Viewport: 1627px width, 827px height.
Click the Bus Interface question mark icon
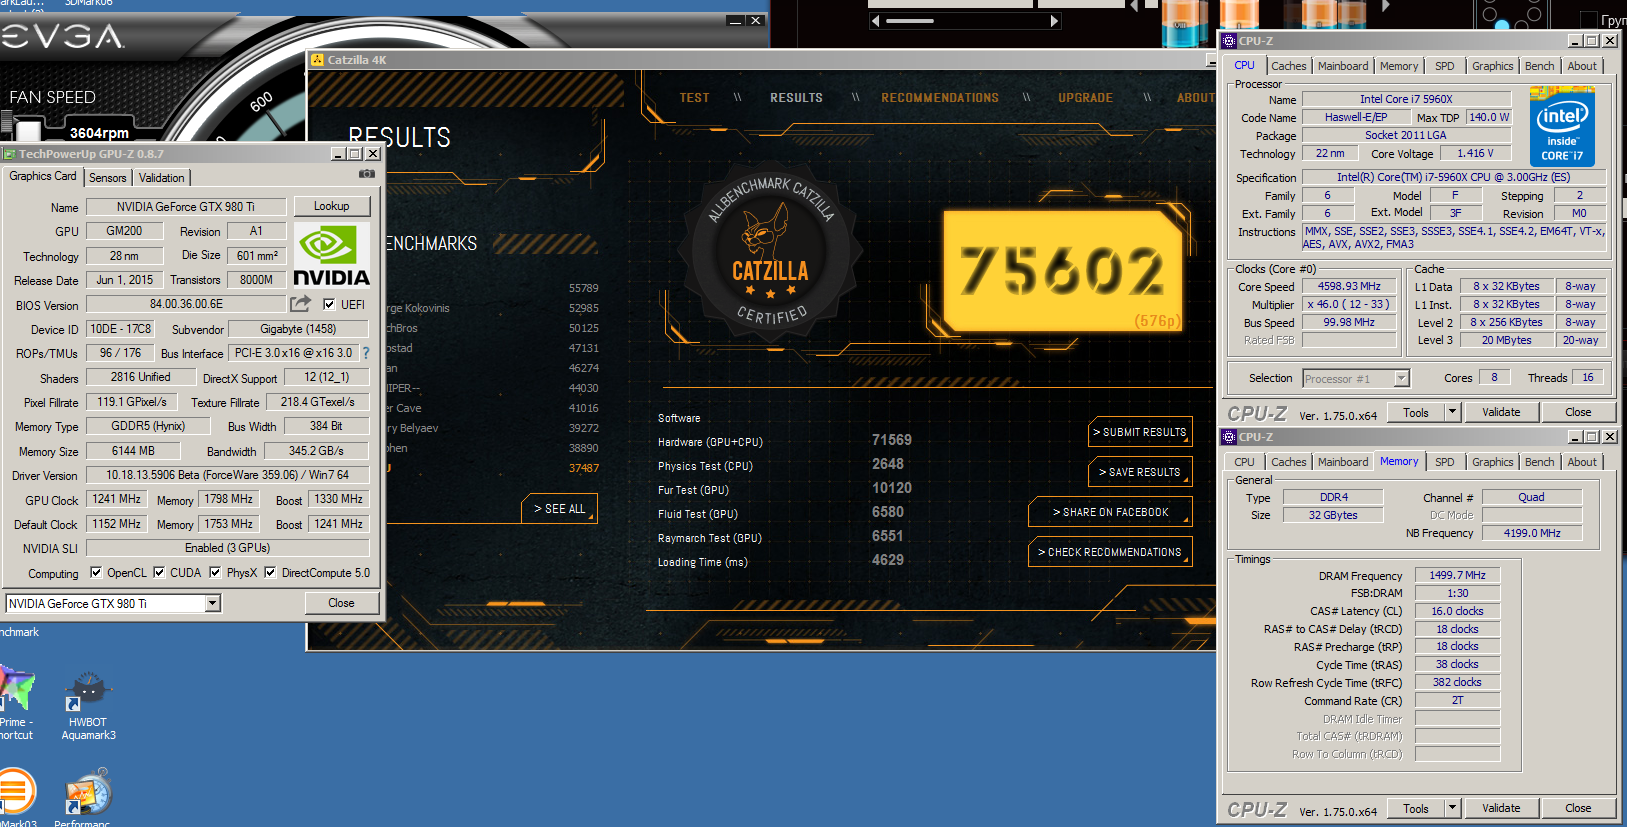(x=366, y=353)
